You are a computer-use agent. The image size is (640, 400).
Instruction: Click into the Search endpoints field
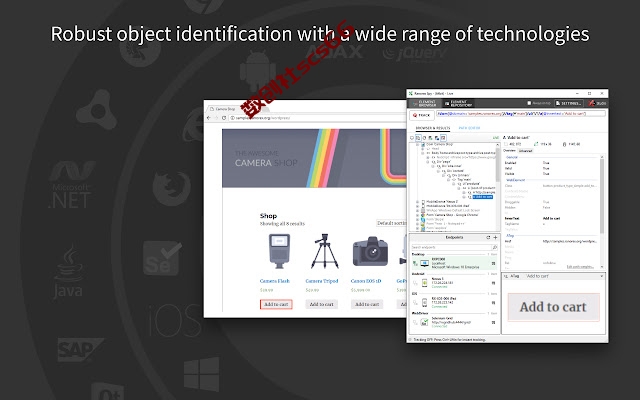(x=451, y=247)
